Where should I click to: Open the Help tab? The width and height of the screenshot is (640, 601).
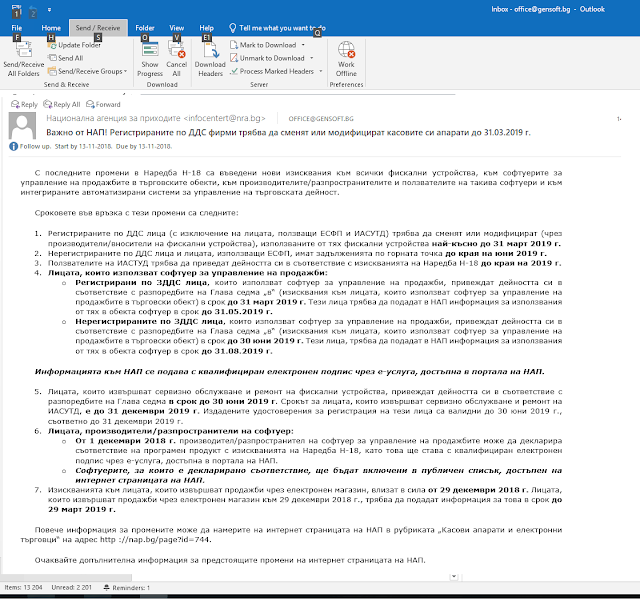[x=207, y=28]
